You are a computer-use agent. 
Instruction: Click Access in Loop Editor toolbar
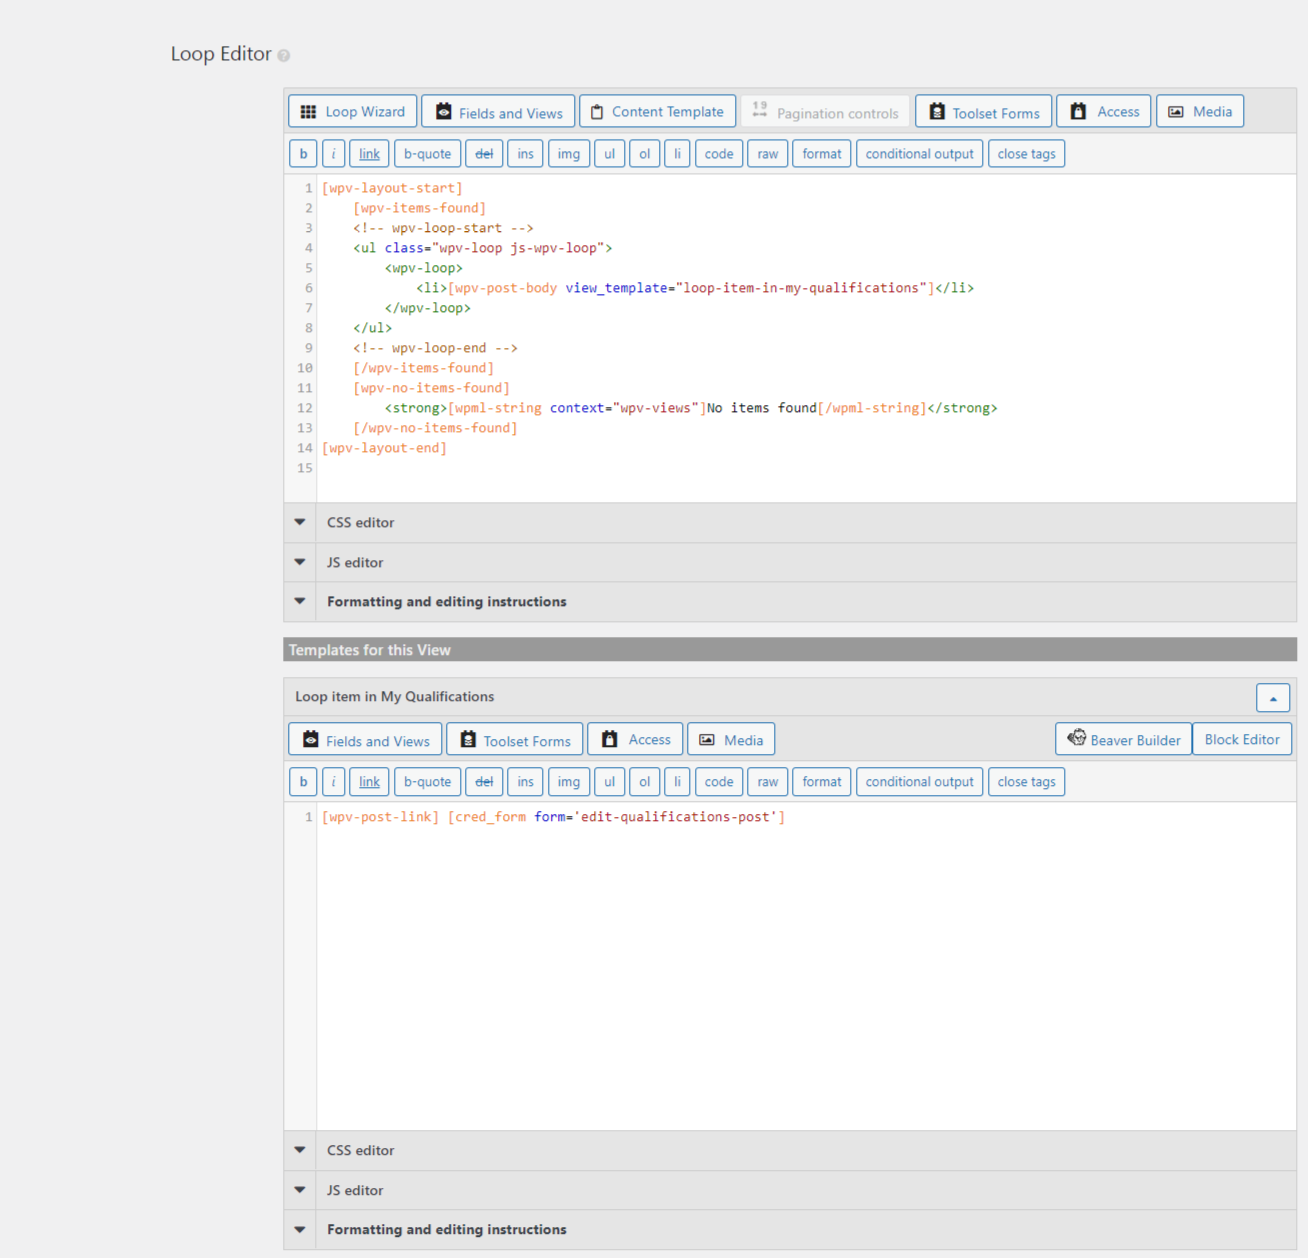point(1105,112)
